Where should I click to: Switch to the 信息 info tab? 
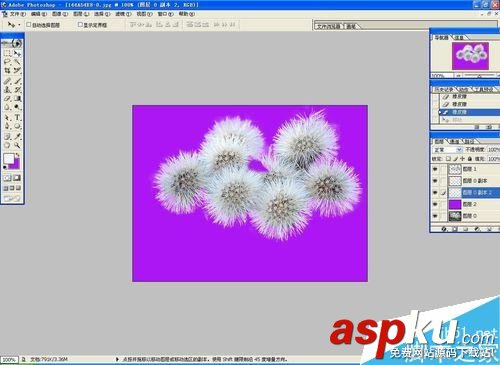(459, 38)
